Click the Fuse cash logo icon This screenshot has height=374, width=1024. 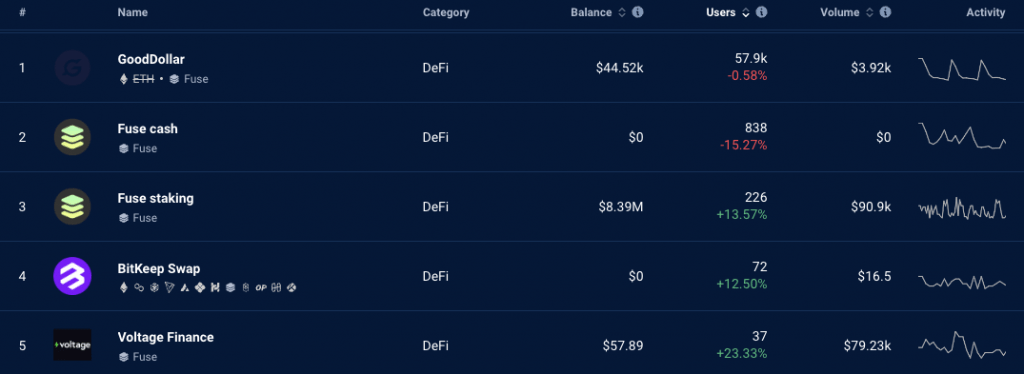(x=72, y=137)
